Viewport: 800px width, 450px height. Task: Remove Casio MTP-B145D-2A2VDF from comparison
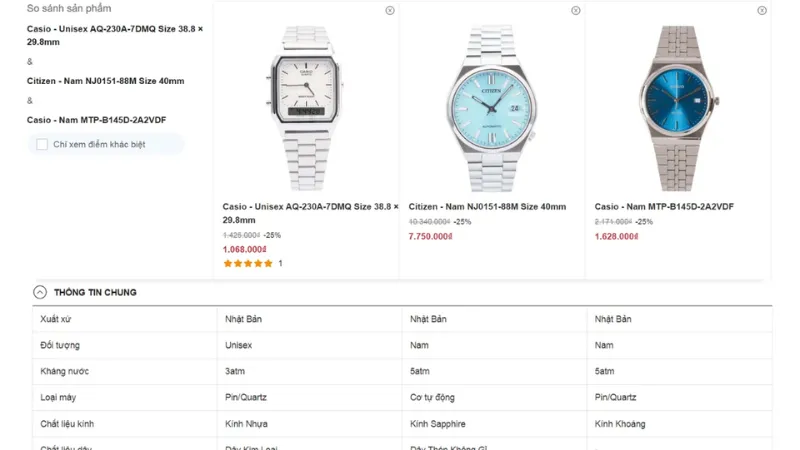click(762, 10)
